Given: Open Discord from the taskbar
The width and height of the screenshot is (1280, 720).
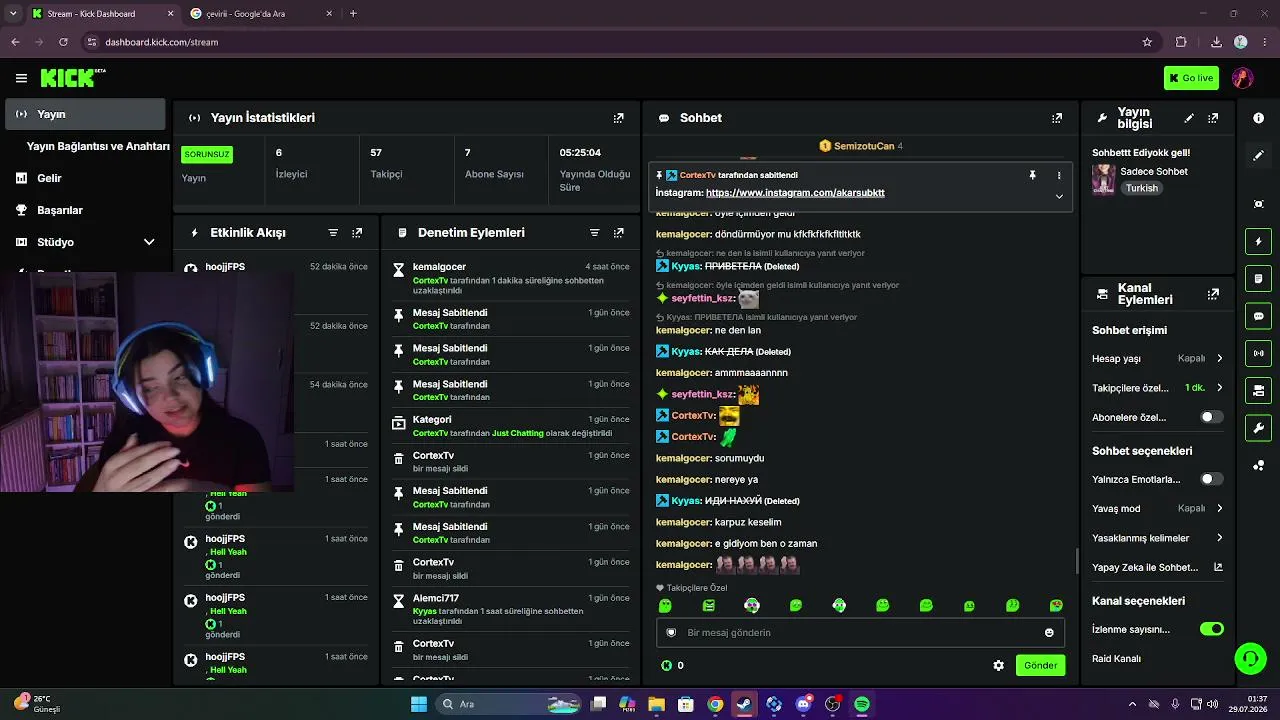Looking at the screenshot, I should point(803,704).
